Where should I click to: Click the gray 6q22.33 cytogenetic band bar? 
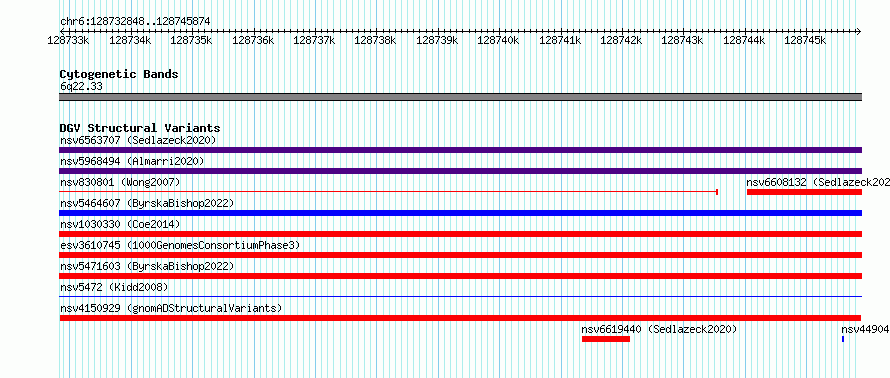coord(460,97)
